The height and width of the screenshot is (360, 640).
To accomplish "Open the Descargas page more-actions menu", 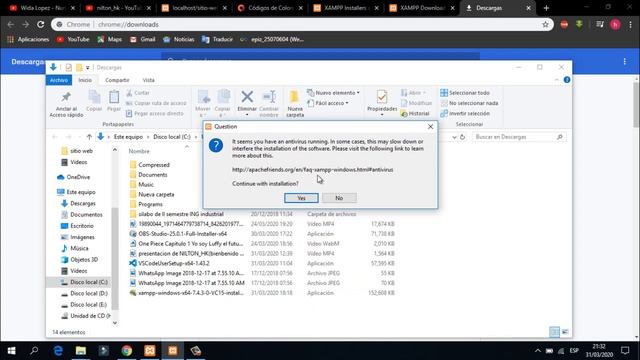I will pos(624,62).
